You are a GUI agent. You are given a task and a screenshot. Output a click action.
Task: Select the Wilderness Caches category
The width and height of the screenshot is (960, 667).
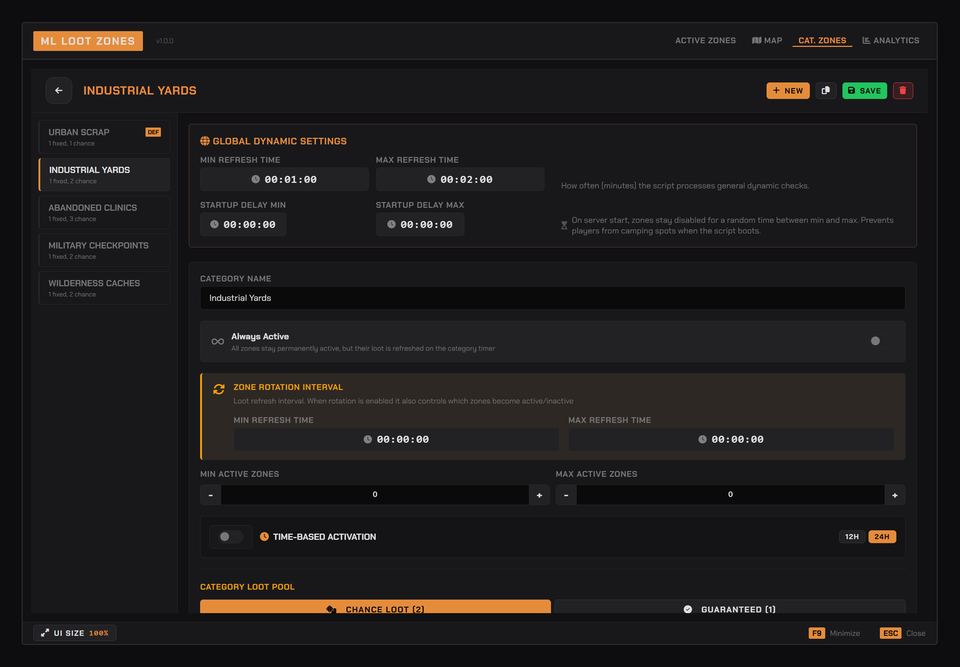(104, 288)
